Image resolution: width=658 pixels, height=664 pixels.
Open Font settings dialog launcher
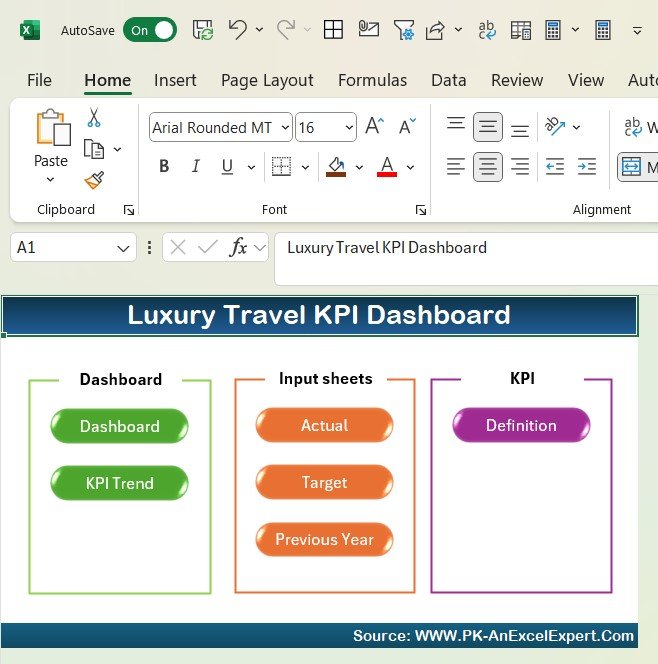tap(420, 210)
